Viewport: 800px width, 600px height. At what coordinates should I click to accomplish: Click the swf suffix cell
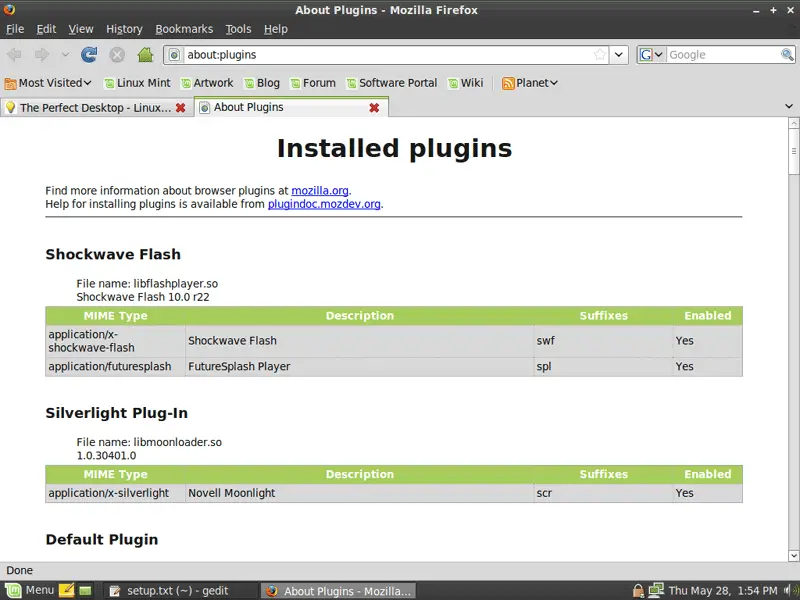pos(604,341)
